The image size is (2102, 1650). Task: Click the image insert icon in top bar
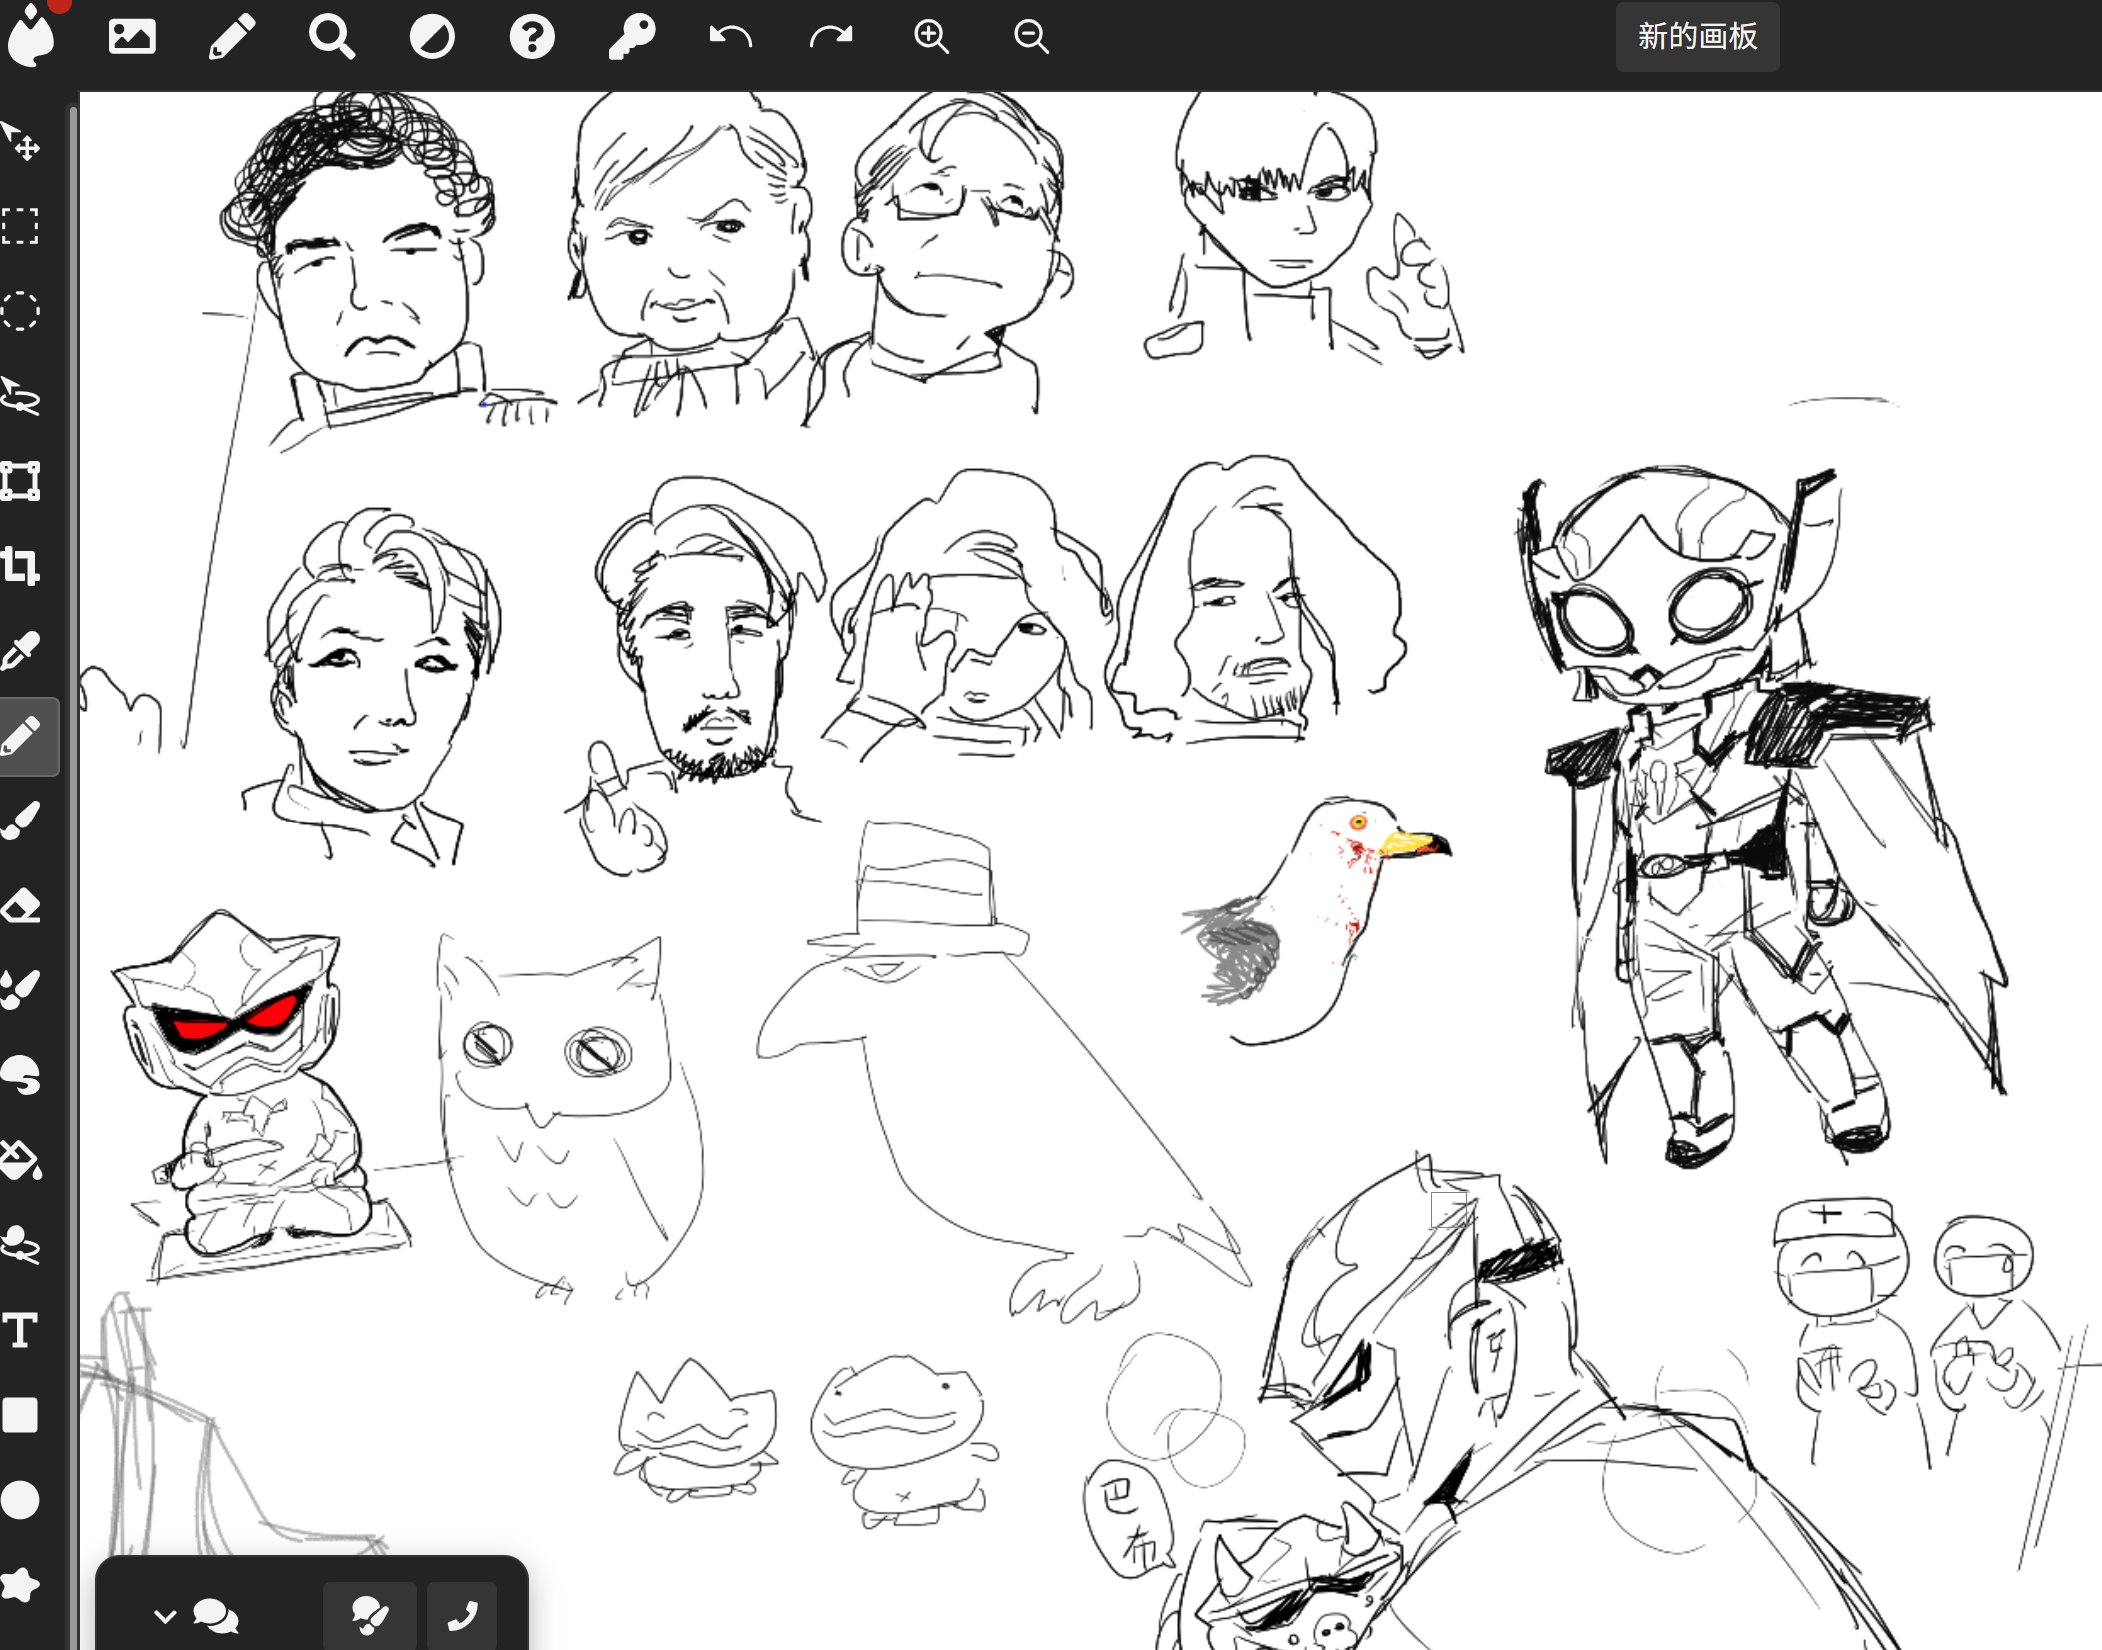[132, 37]
